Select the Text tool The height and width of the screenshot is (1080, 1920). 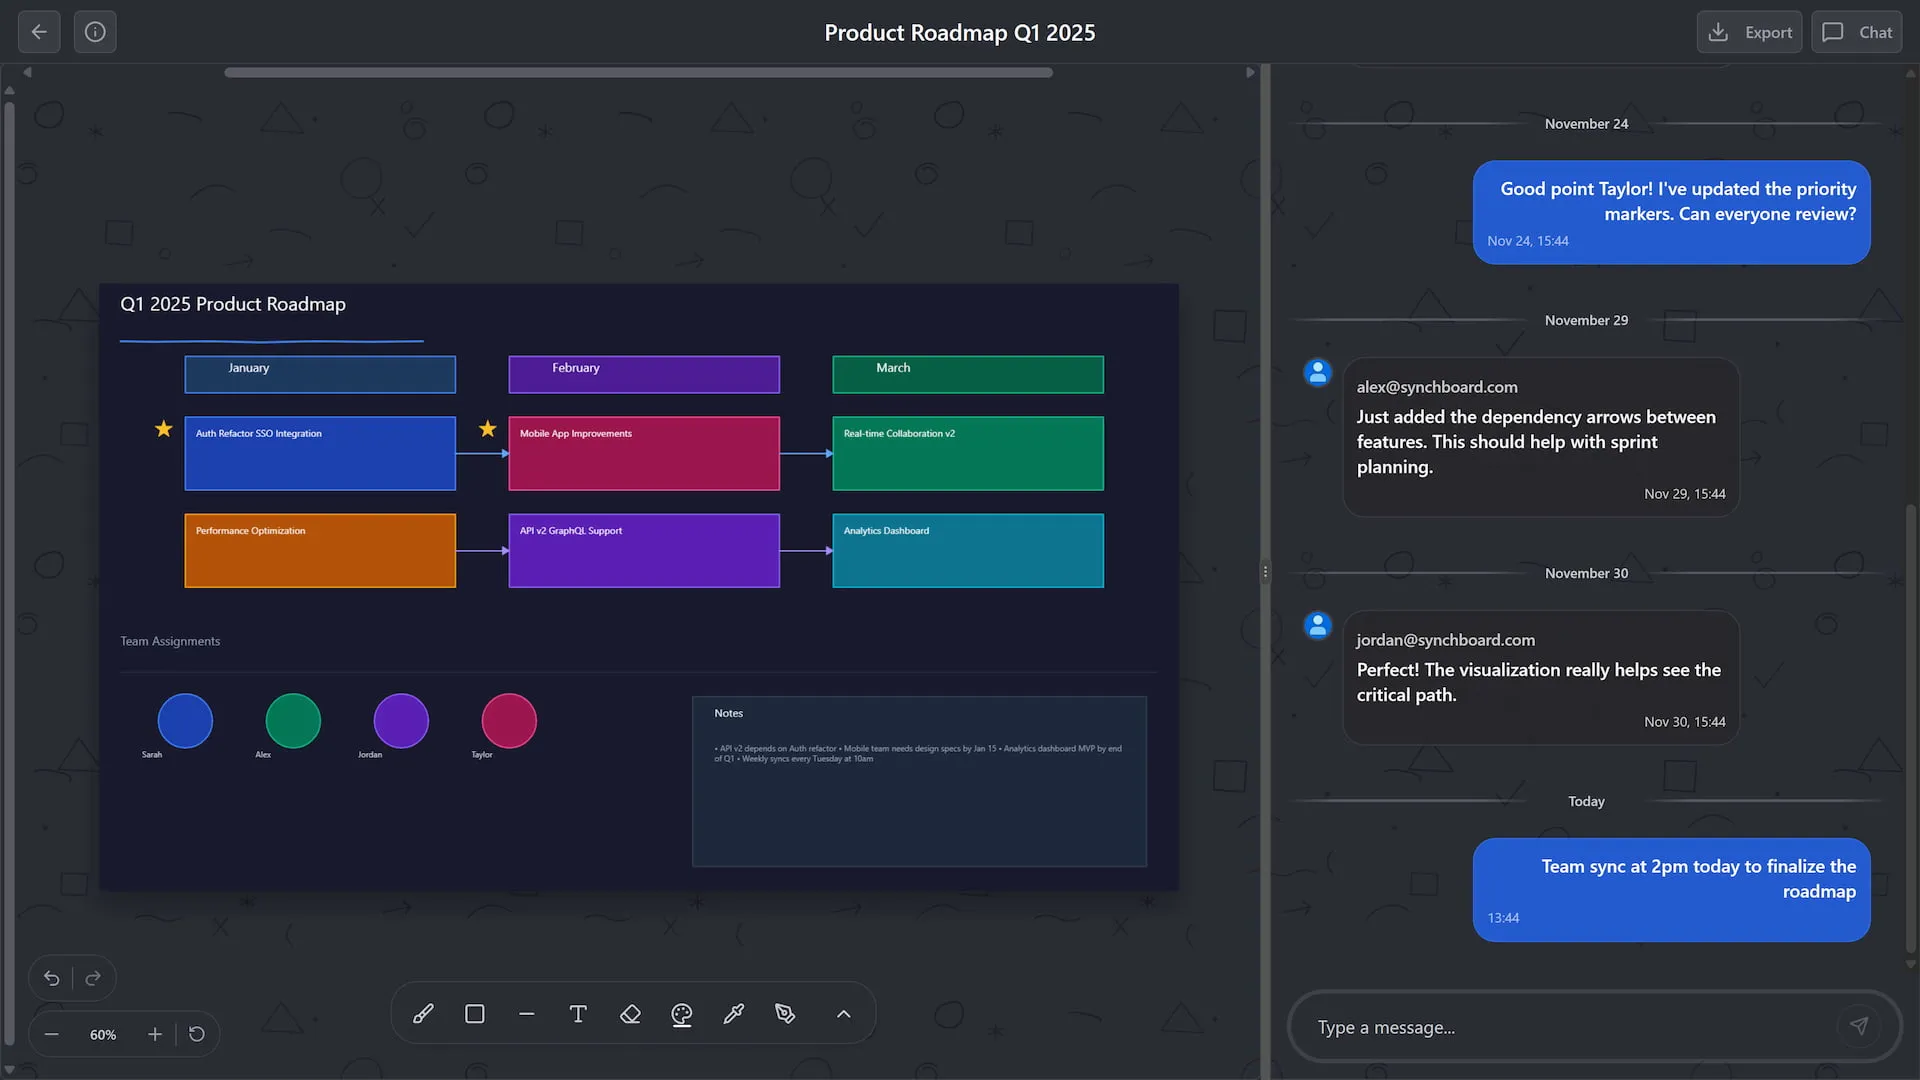point(578,1013)
